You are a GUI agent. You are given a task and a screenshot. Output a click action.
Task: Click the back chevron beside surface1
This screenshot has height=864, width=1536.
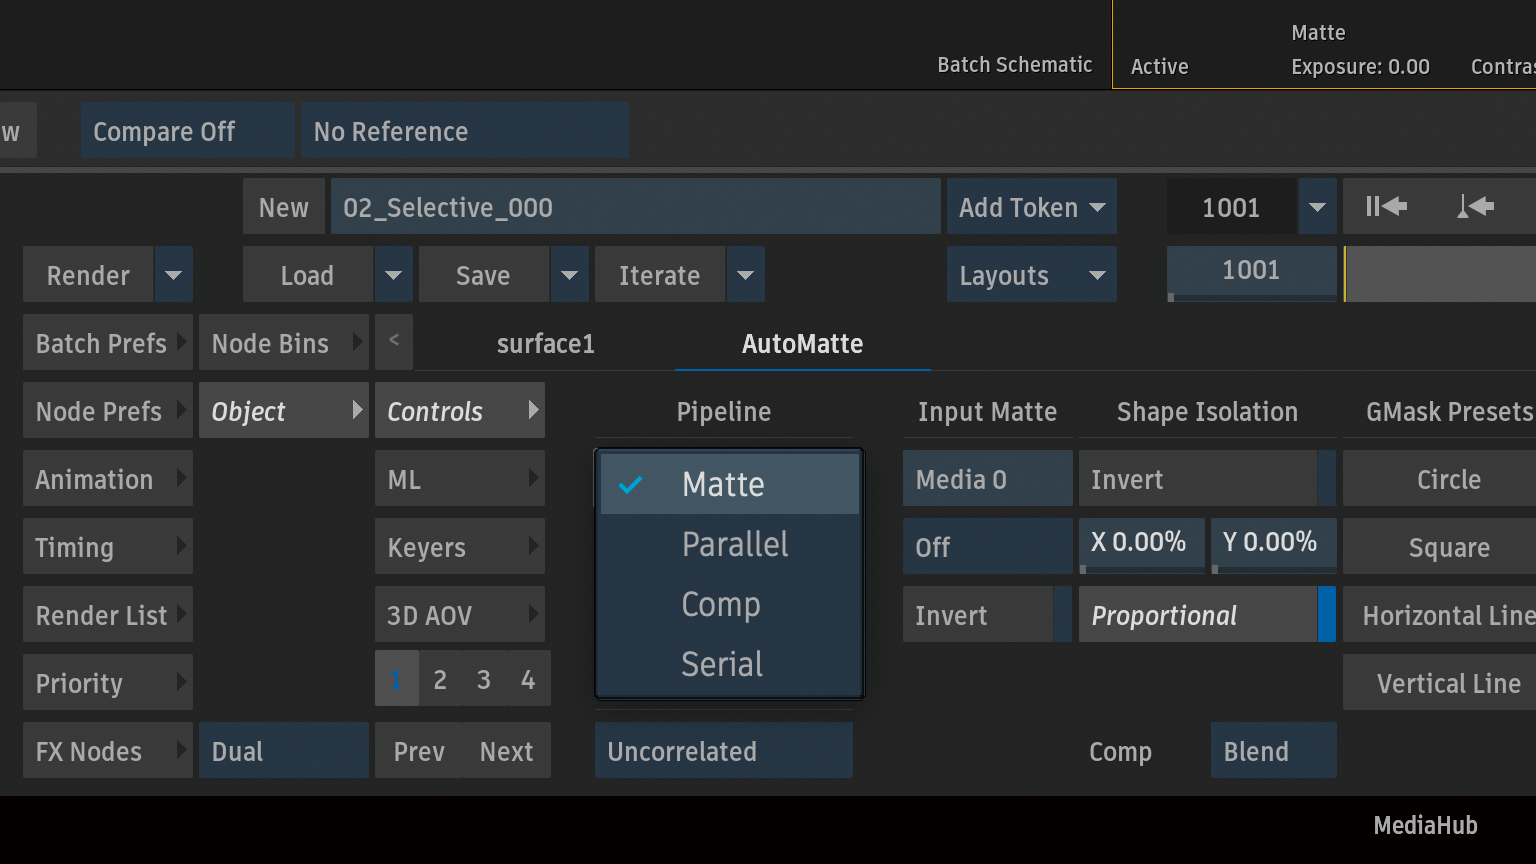coord(394,341)
